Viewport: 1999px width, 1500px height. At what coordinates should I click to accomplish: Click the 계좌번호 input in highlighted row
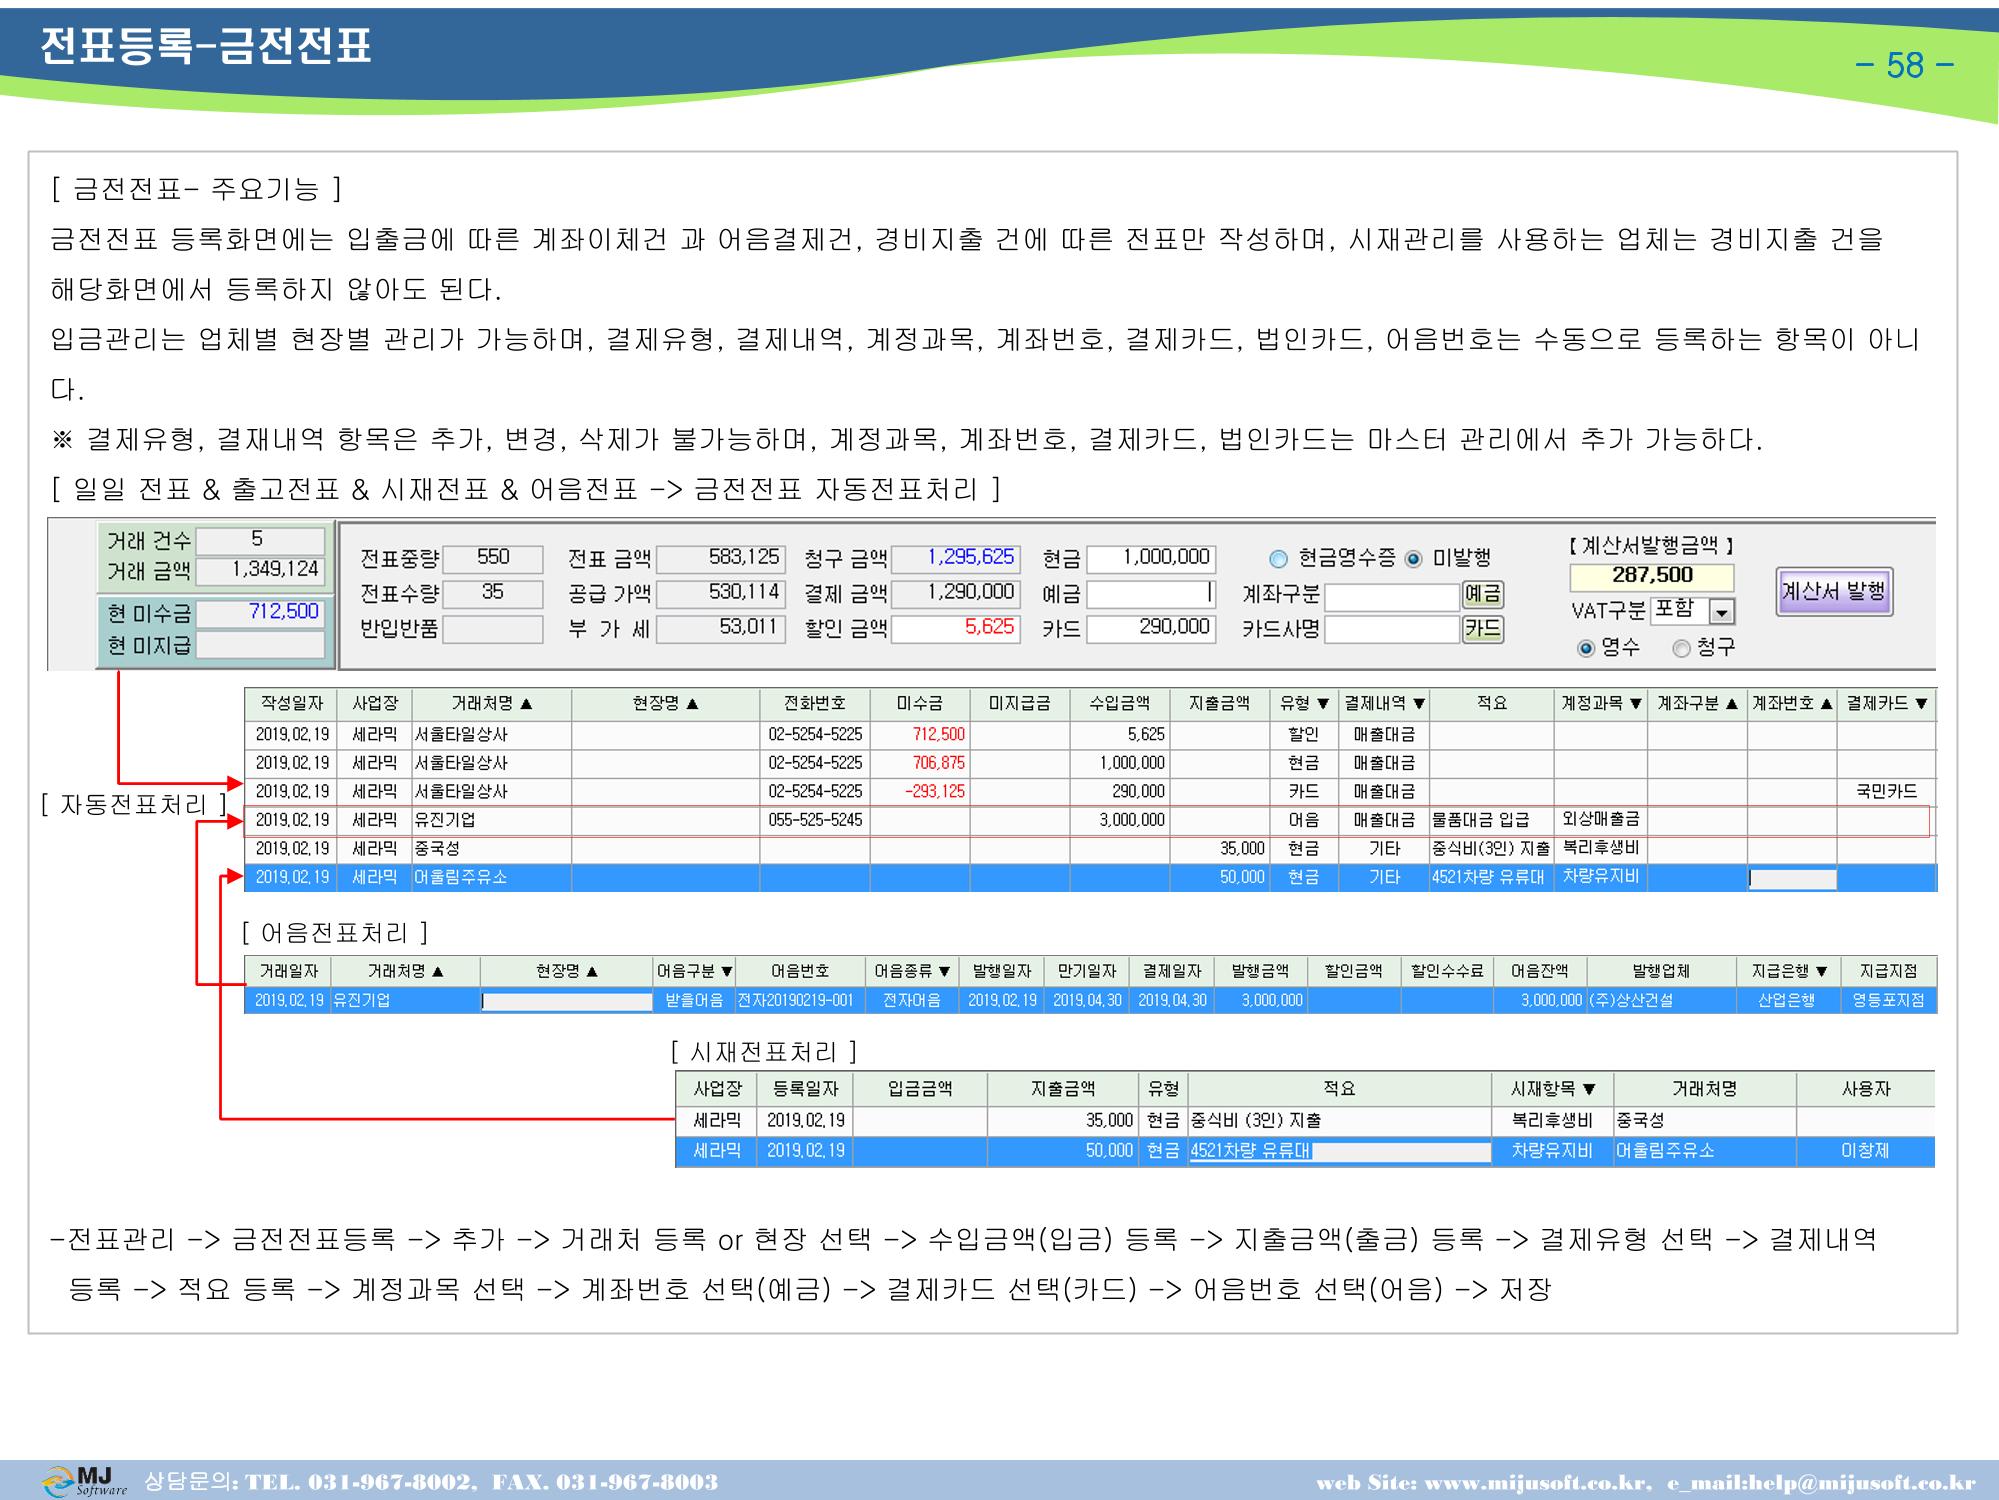(1792, 879)
